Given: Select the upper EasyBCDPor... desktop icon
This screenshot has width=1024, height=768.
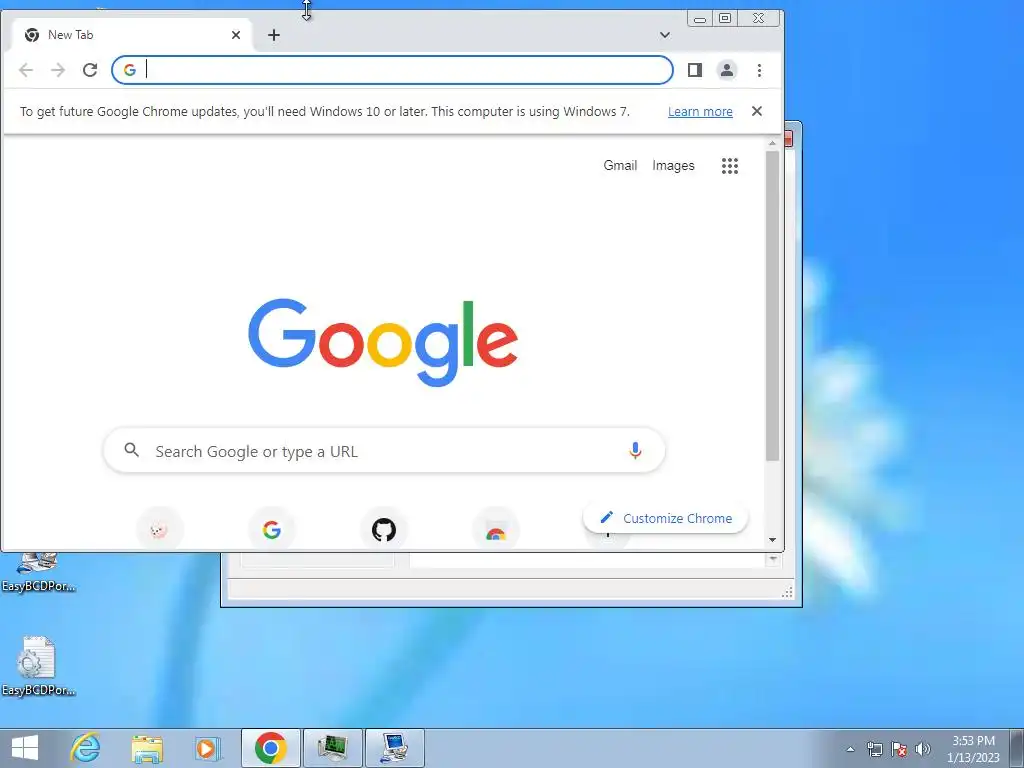Looking at the screenshot, I should pos(38,573).
